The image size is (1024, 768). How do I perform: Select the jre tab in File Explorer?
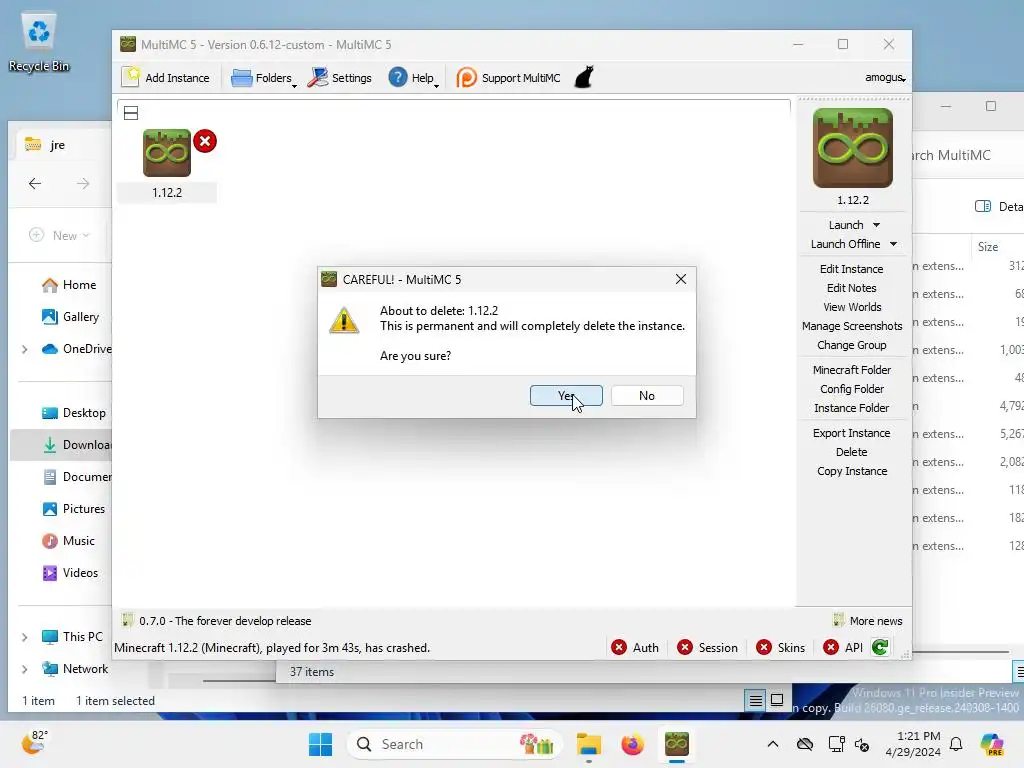[59, 145]
